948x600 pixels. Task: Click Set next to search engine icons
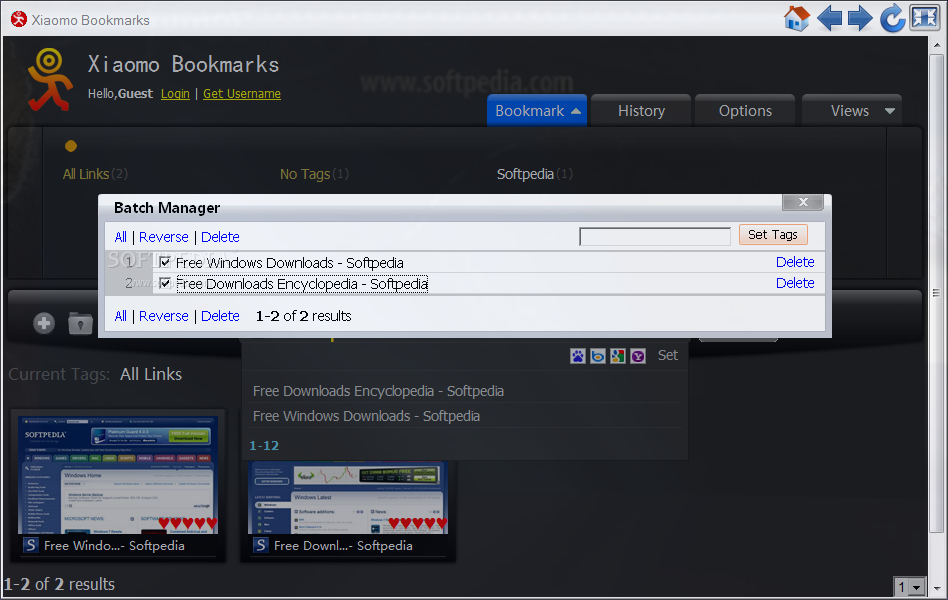click(667, 356)
